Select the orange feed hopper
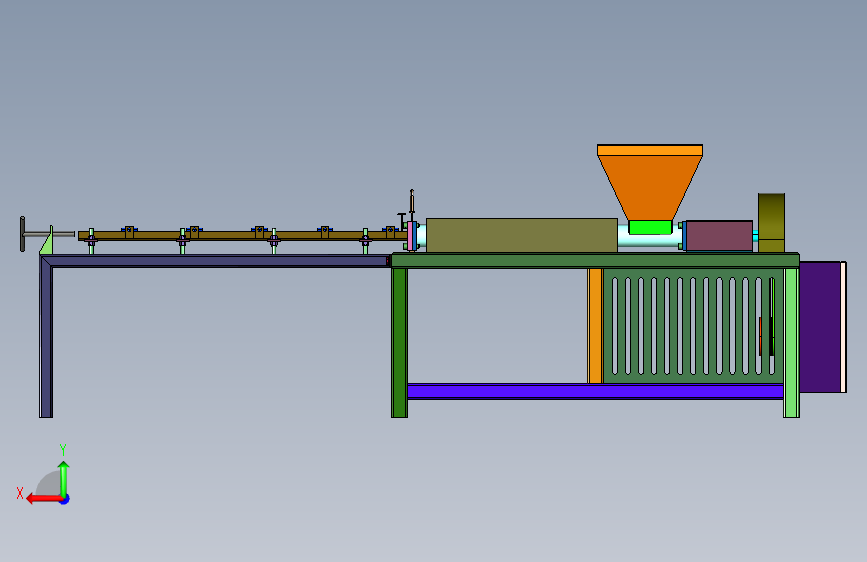The height and width of the screenshot is (562, 867). point(650,183)
